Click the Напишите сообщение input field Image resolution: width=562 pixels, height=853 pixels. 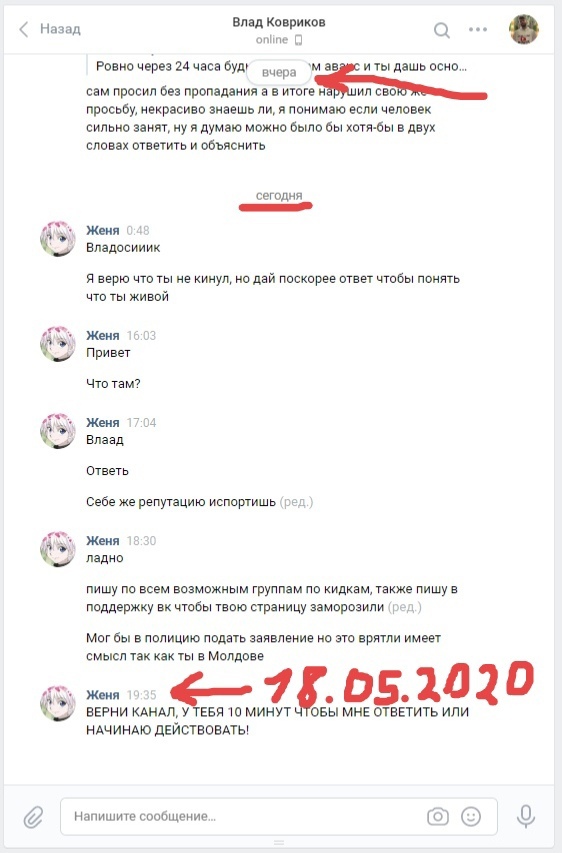pyautogui.click(x=279, y=816)
